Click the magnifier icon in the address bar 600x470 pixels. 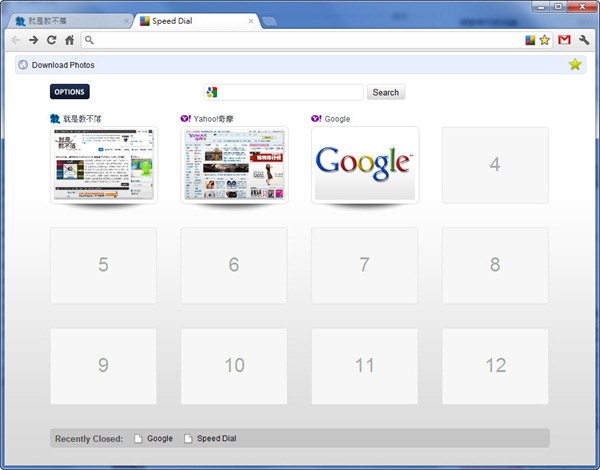point(89,40)
